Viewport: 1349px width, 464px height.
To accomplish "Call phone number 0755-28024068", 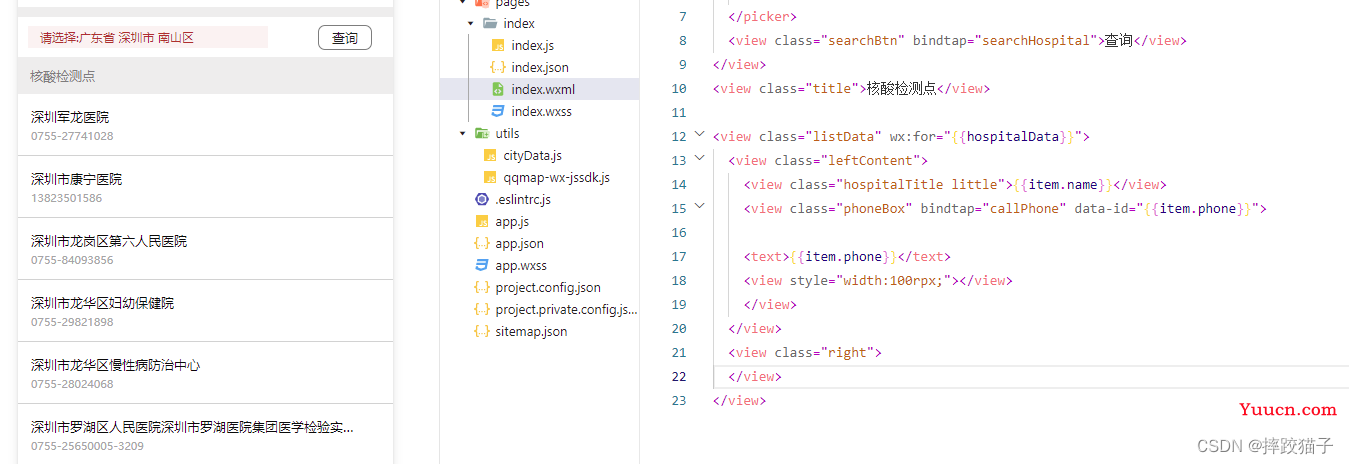I will [72, 384].
